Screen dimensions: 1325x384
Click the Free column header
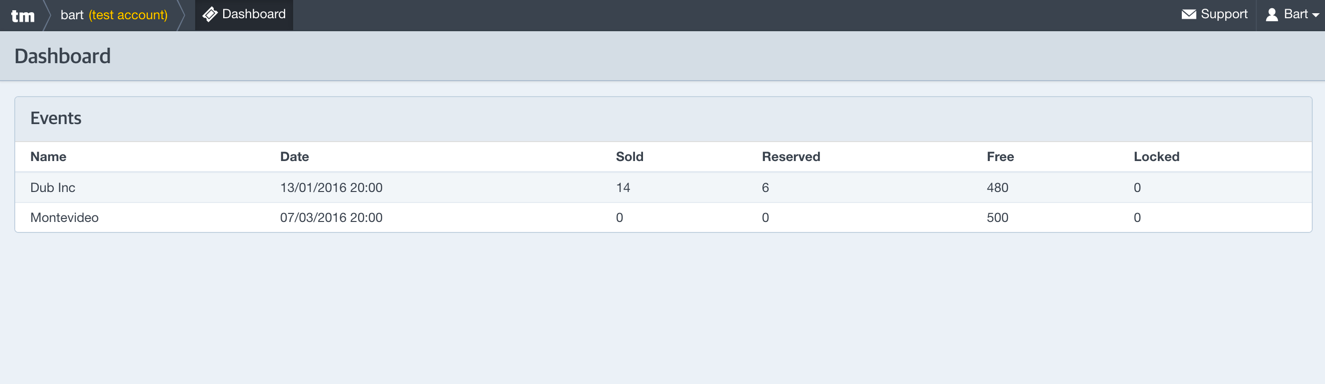[x=1000, y=157]
